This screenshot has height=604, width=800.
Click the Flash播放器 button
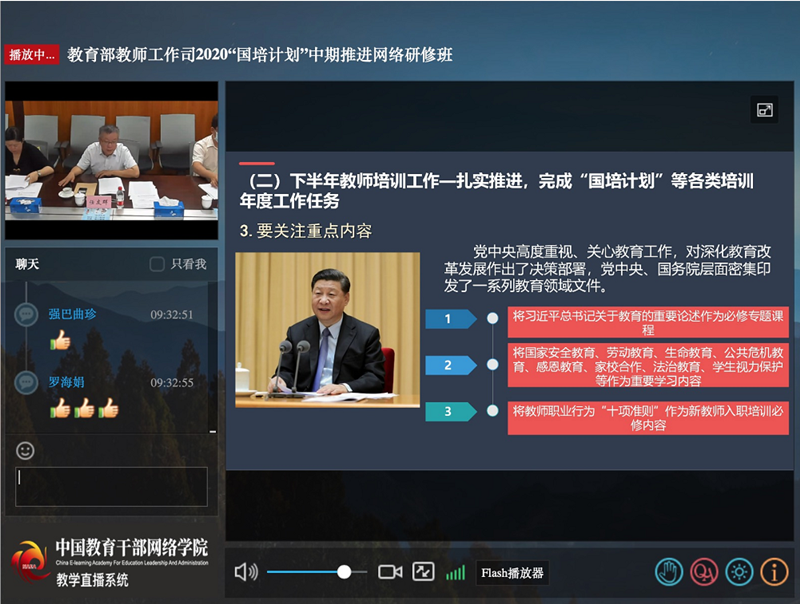coord(512,573)
